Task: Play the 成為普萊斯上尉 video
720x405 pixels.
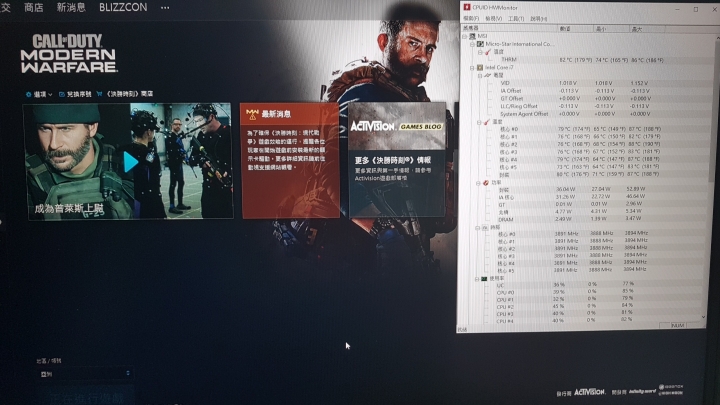Action: (130, 162)
